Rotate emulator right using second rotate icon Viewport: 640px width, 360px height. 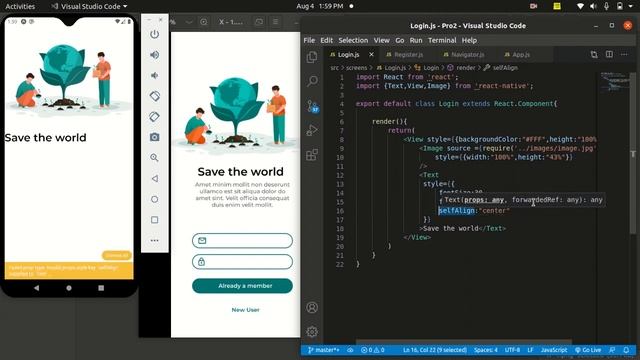tap(154, 117)
